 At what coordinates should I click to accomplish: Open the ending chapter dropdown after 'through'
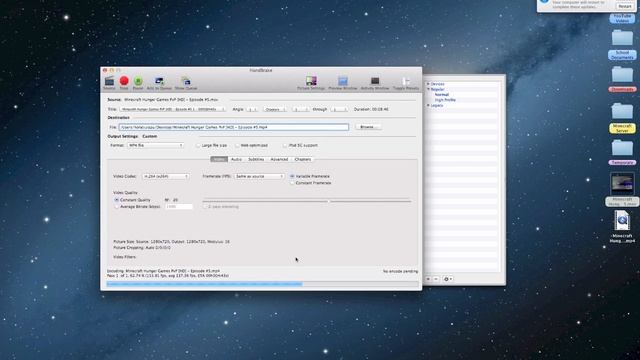(339, 109)
